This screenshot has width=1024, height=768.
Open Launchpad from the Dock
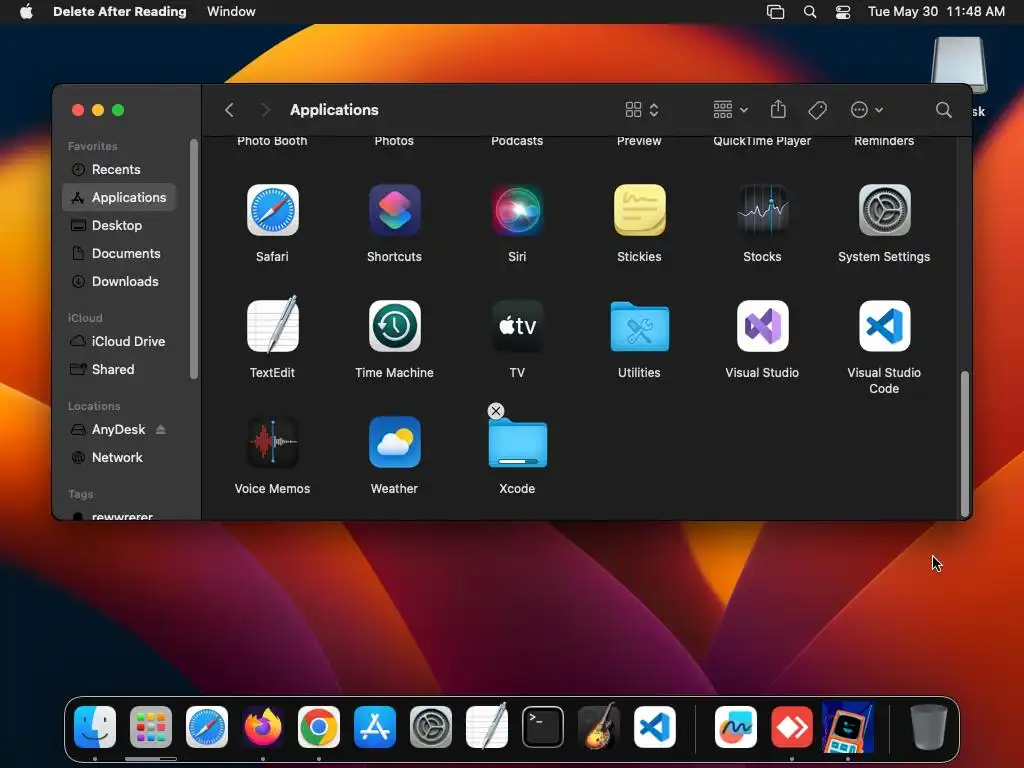click(x=151, y=726)
